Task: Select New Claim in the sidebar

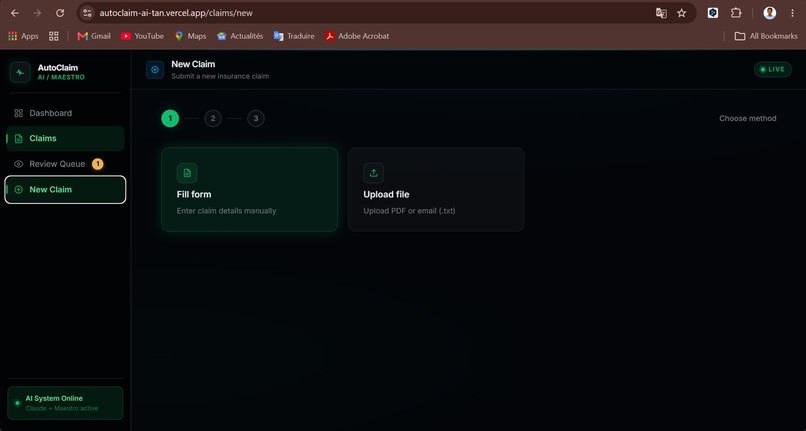Action: click(x=65, y=189)
